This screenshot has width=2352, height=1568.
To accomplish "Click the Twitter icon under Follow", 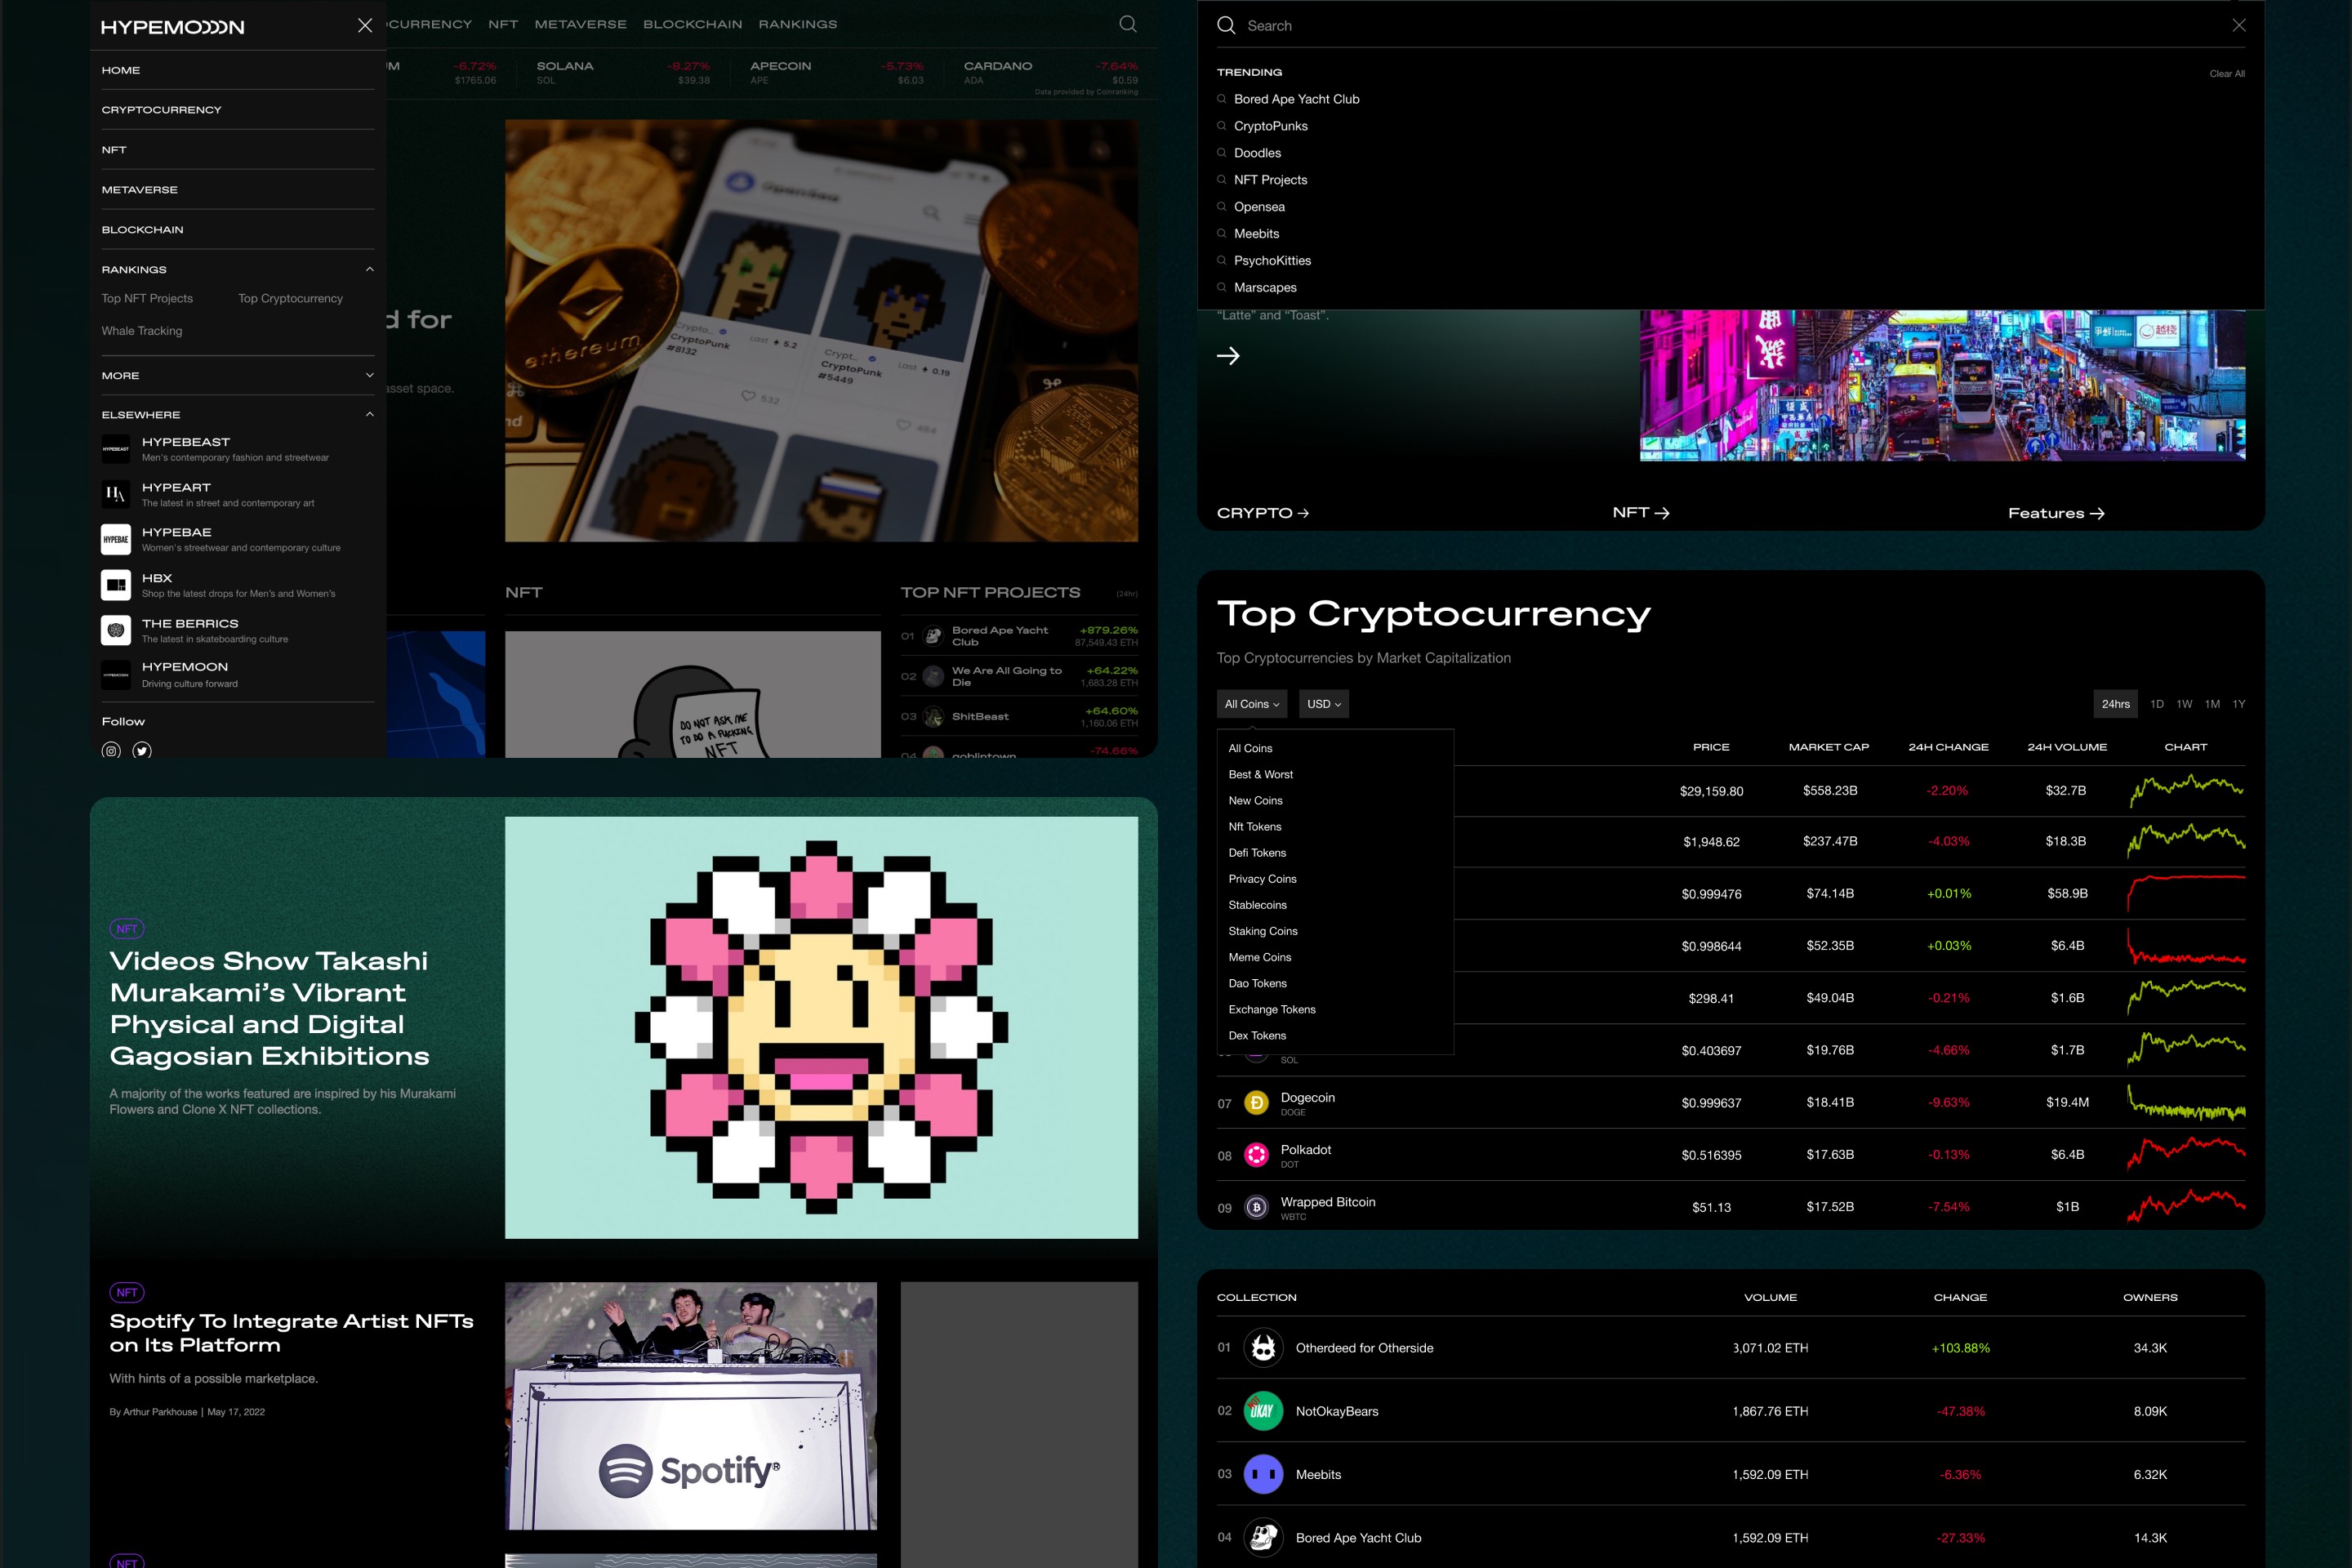I will [x=142, y=750].
